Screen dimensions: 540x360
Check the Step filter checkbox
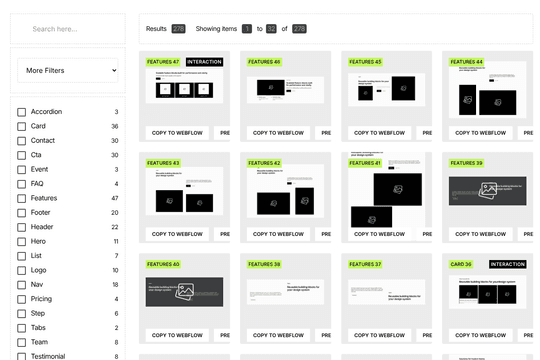pyautogui.click(x=21, y=314)
